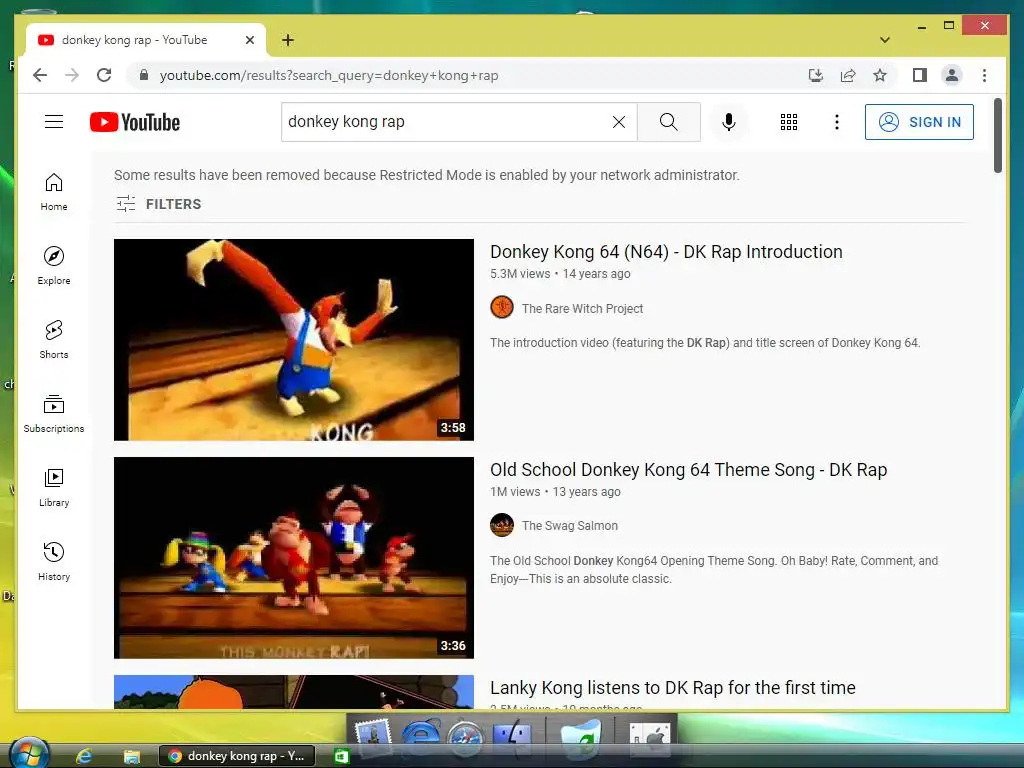The height and width of the screenshot is (768, 1024).
Task: Click the SIGN IN button
Action: (919, 122)
